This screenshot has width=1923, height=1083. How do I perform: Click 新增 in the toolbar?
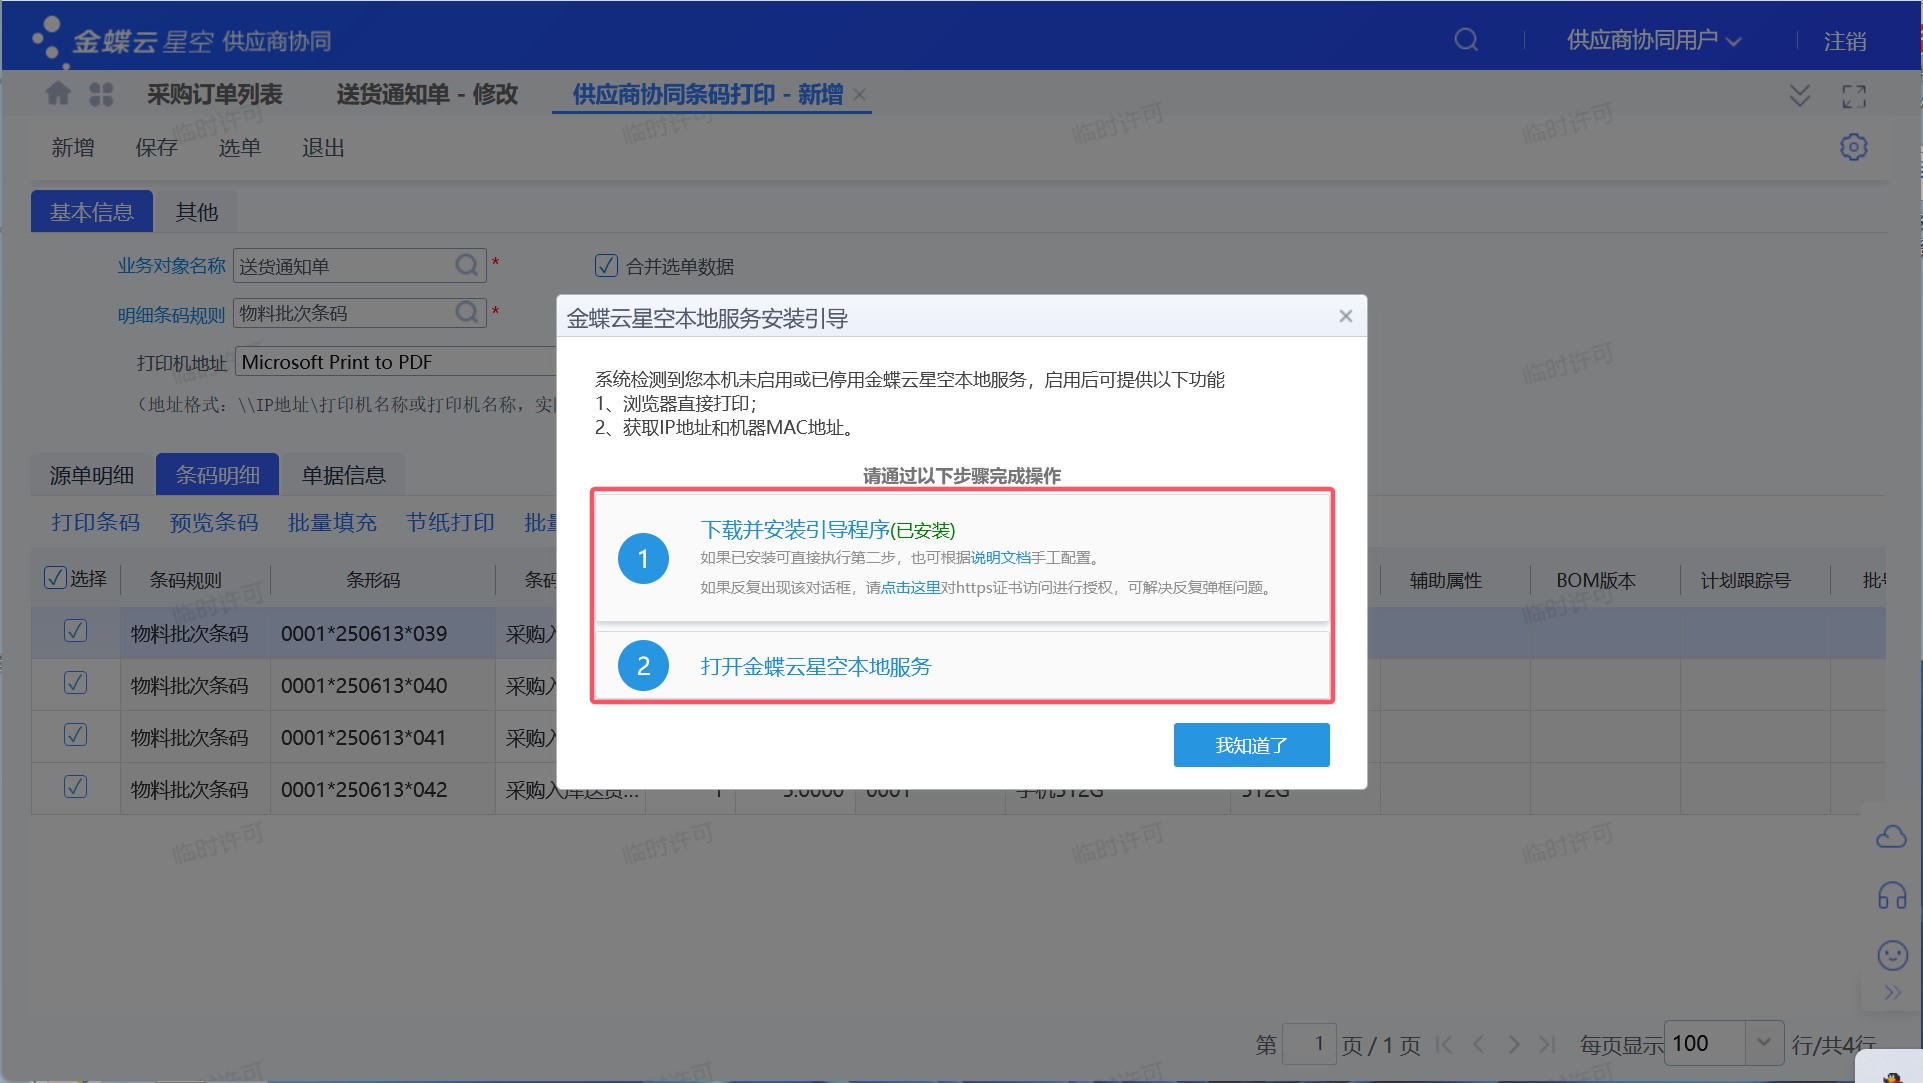[73, 147]
